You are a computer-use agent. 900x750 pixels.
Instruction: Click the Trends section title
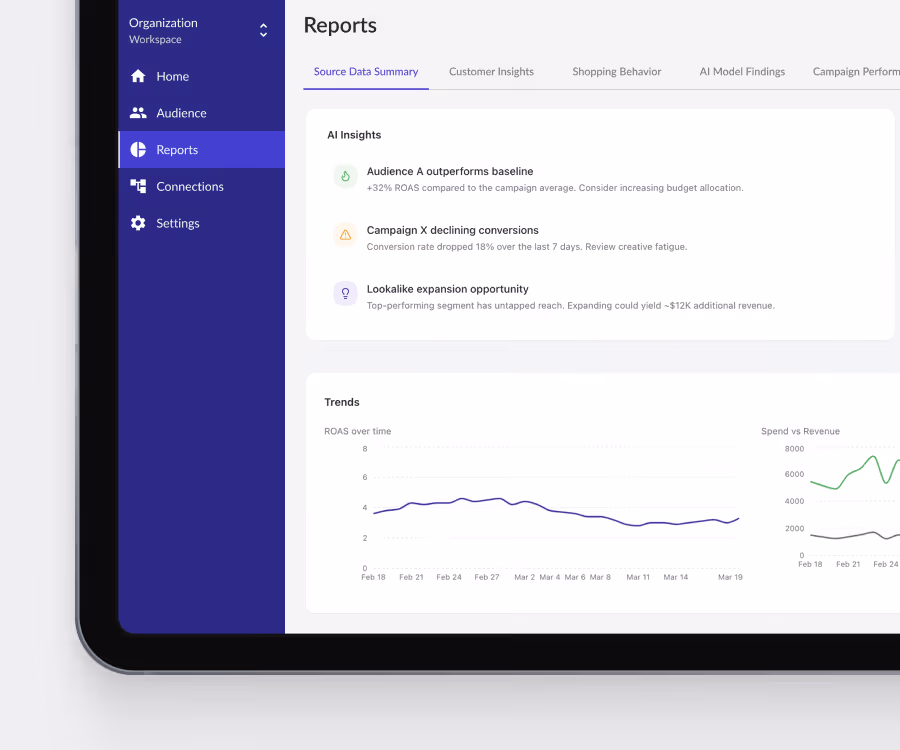click(342, 402)
